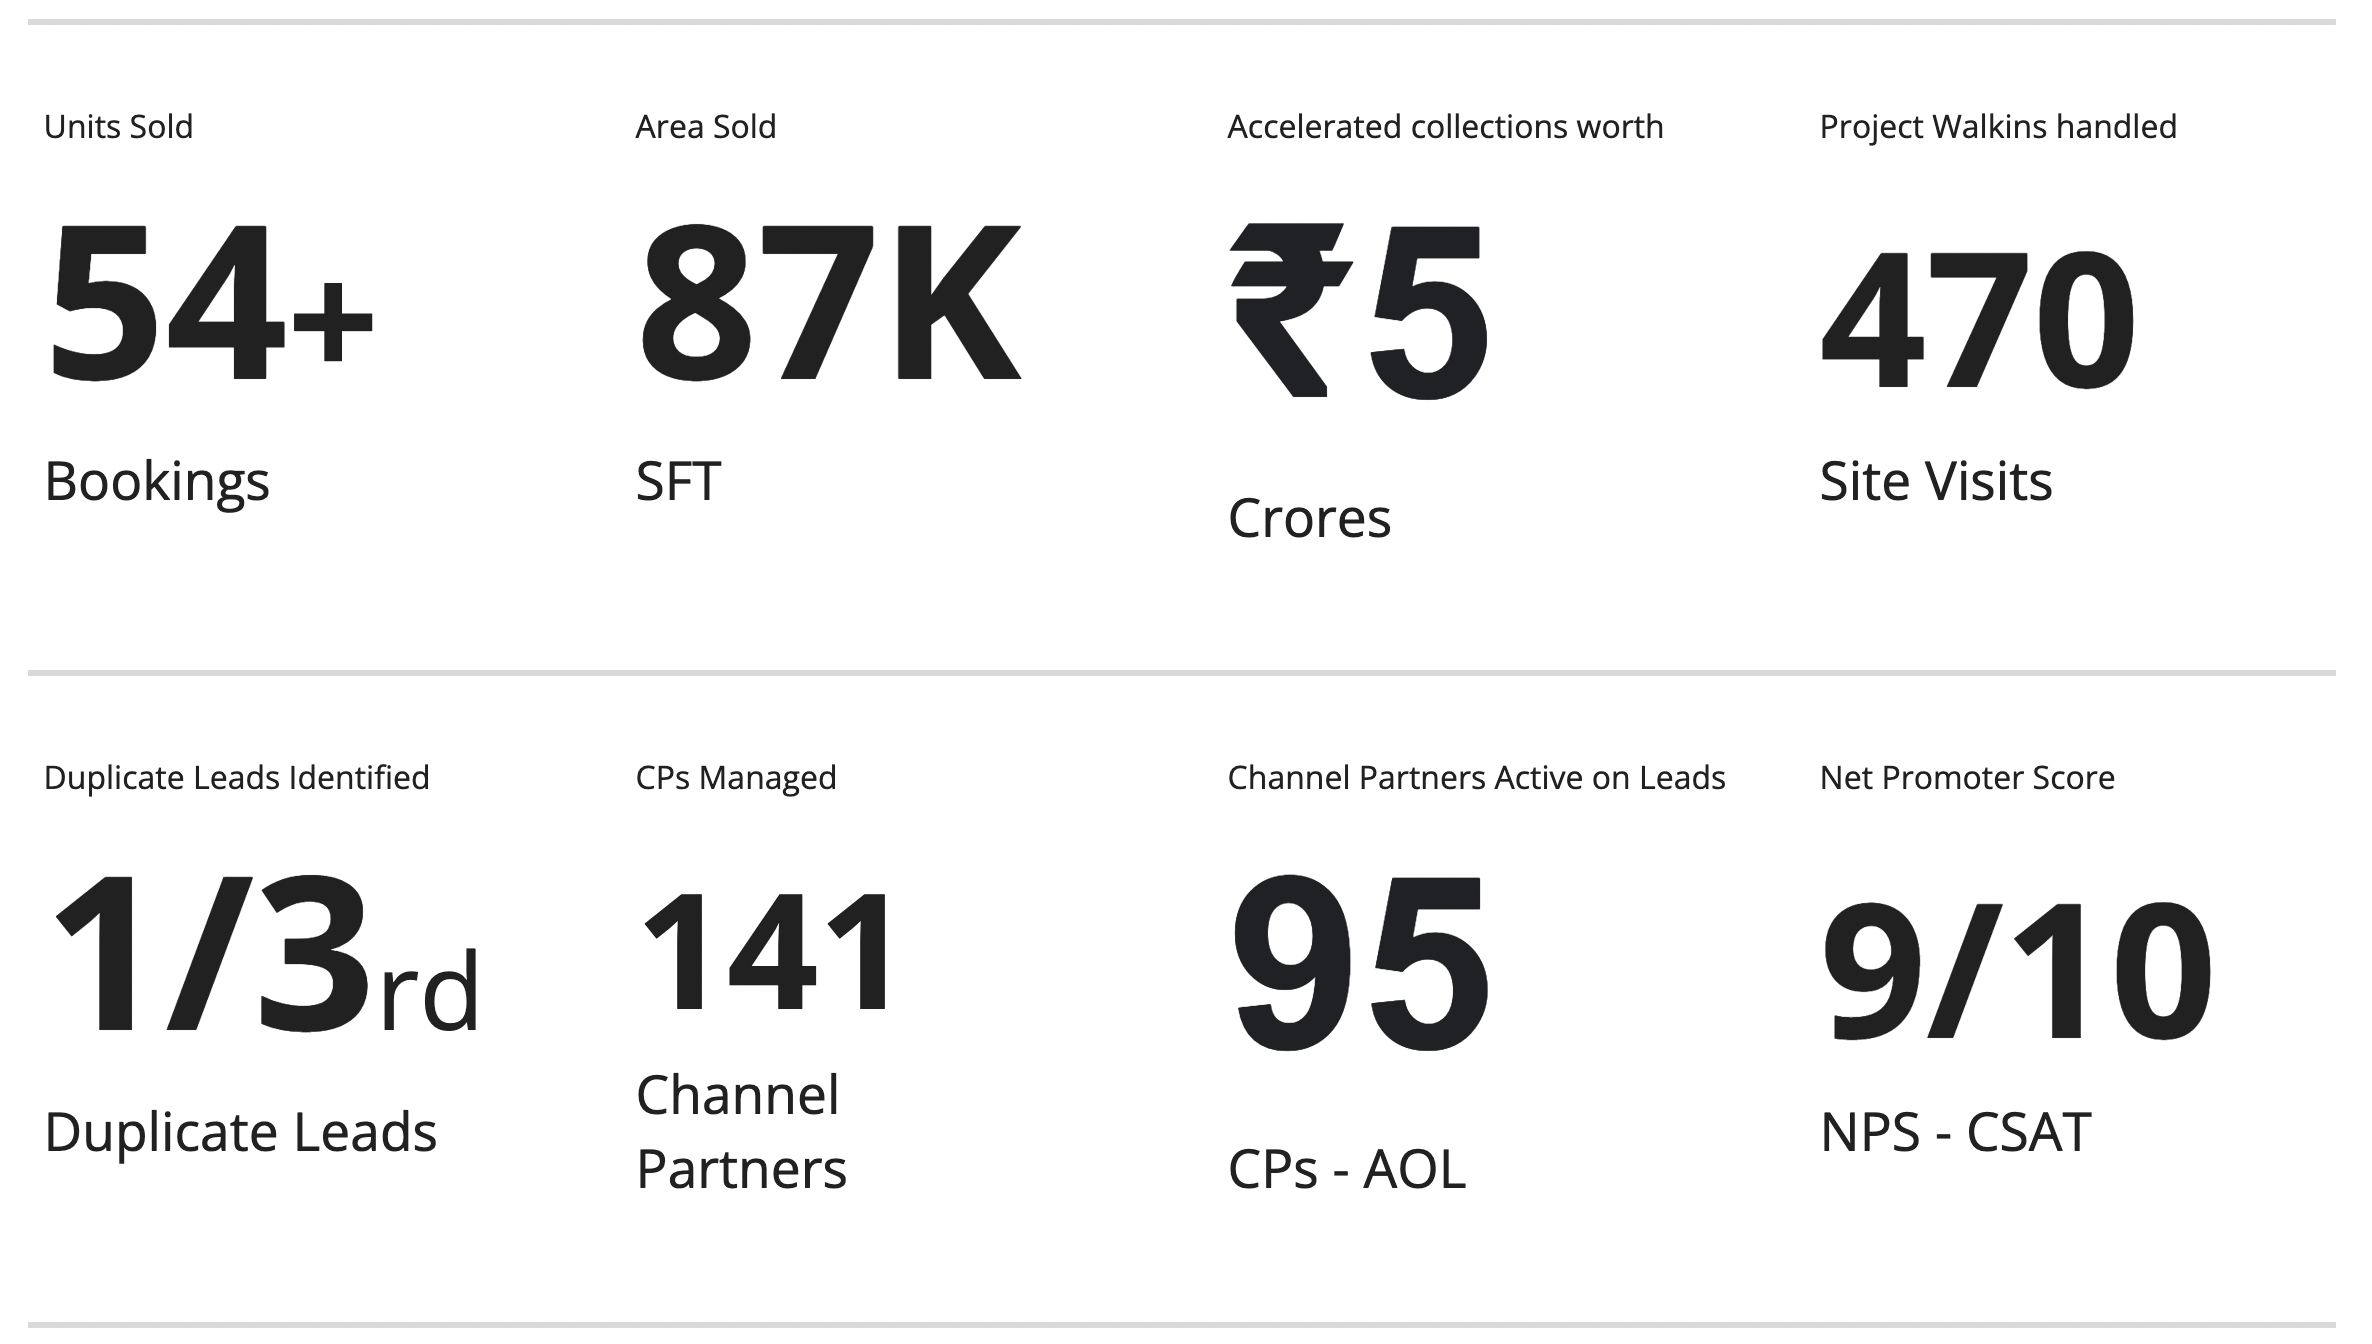The width and height of the screenshot is (2372, 1344).
Task: Select the 1/3rd fraction figure
Action: tap(264, 955)
